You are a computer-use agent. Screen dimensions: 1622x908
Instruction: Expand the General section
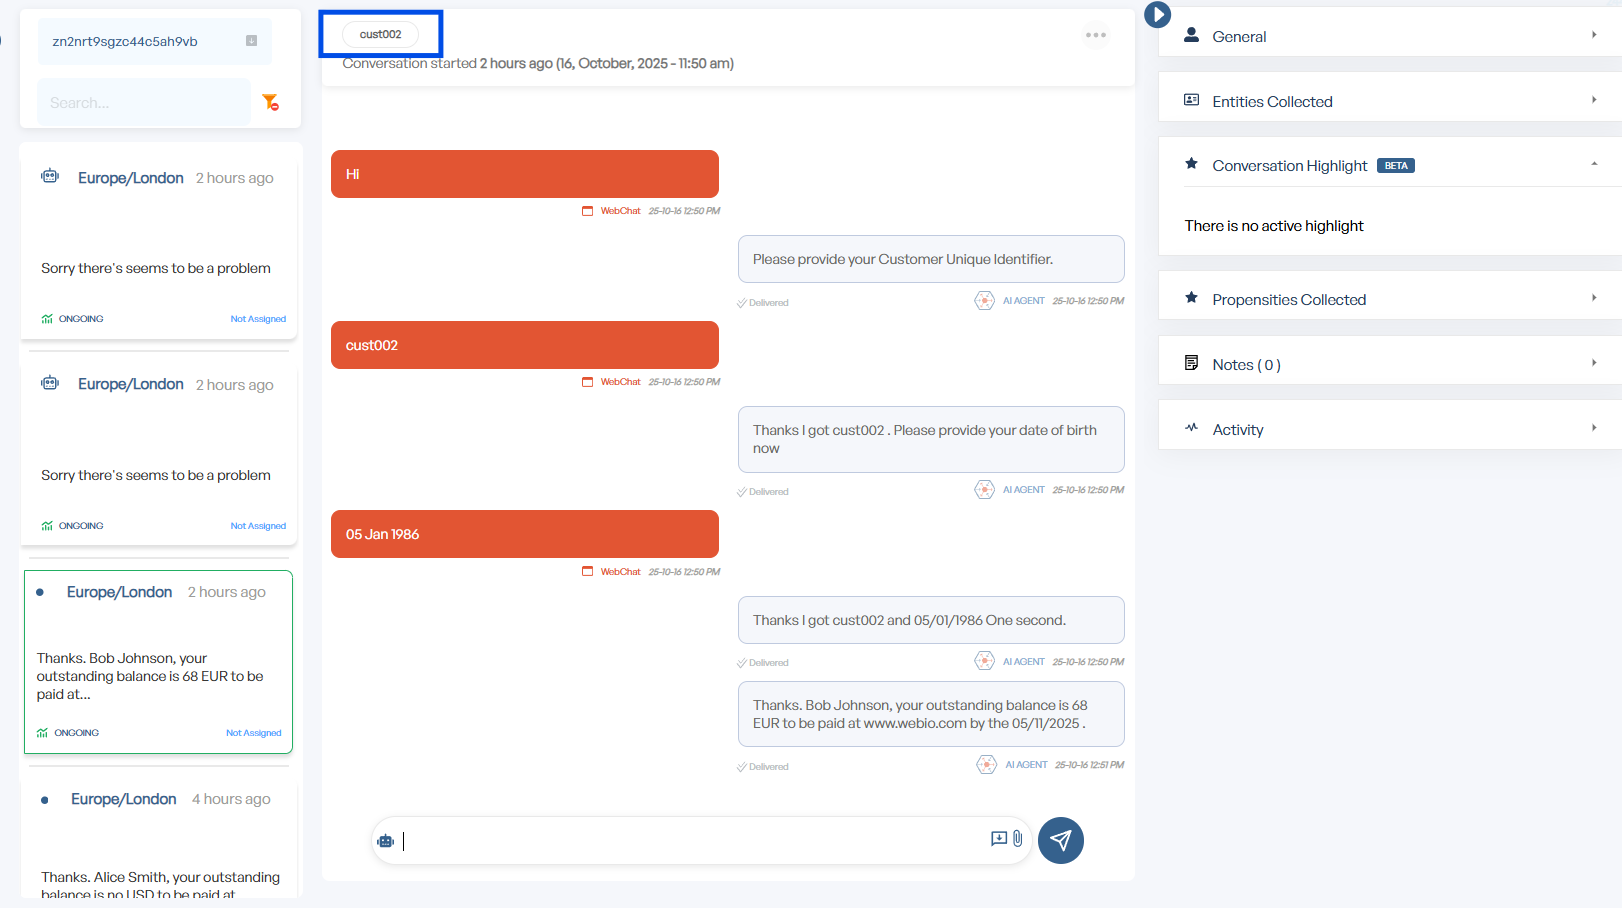1390,36
